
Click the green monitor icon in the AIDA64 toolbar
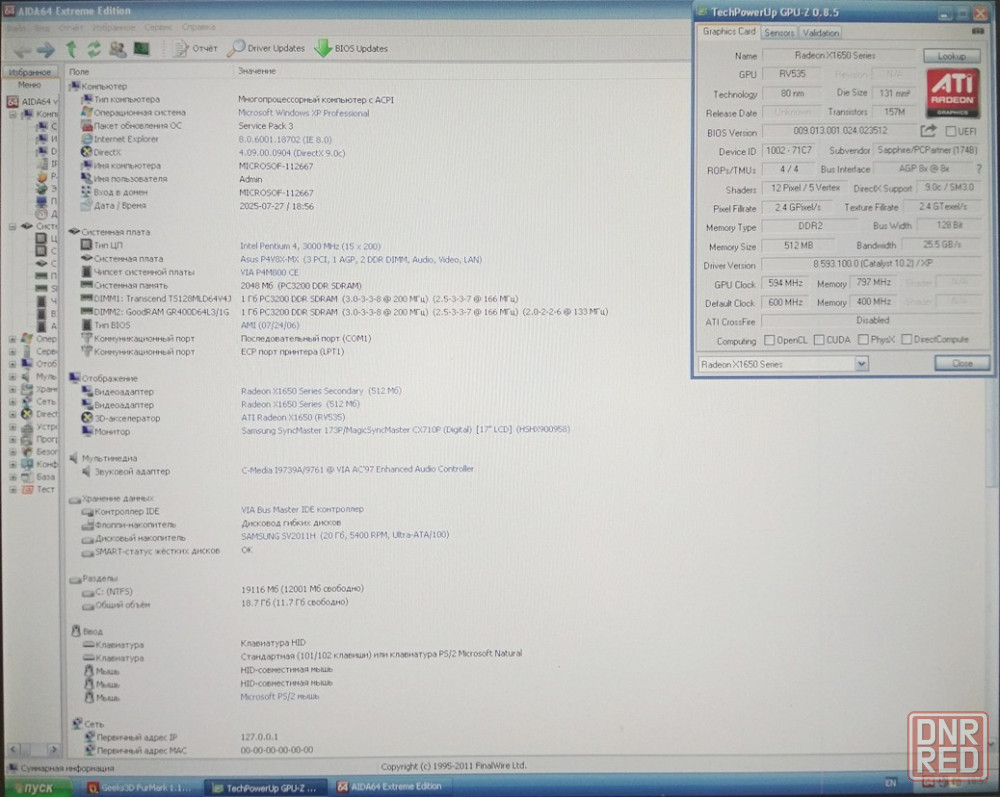click(x=141, y=48)
